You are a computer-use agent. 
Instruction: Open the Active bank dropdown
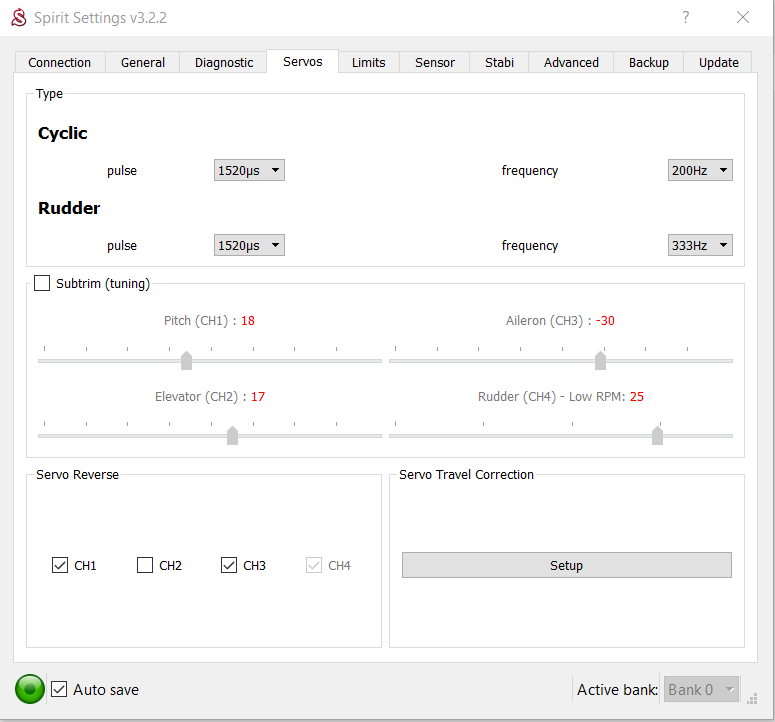pos(701,689)
